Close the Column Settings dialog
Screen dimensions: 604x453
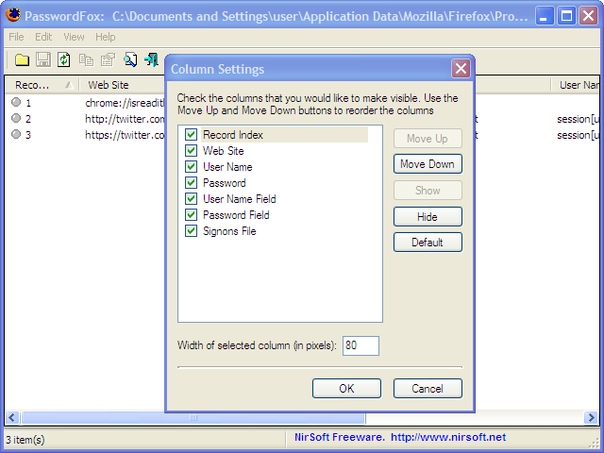point(460,69)
